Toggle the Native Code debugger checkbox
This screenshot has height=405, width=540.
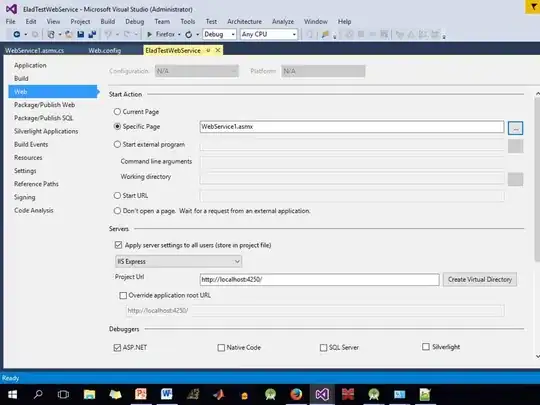click(221, 347)
